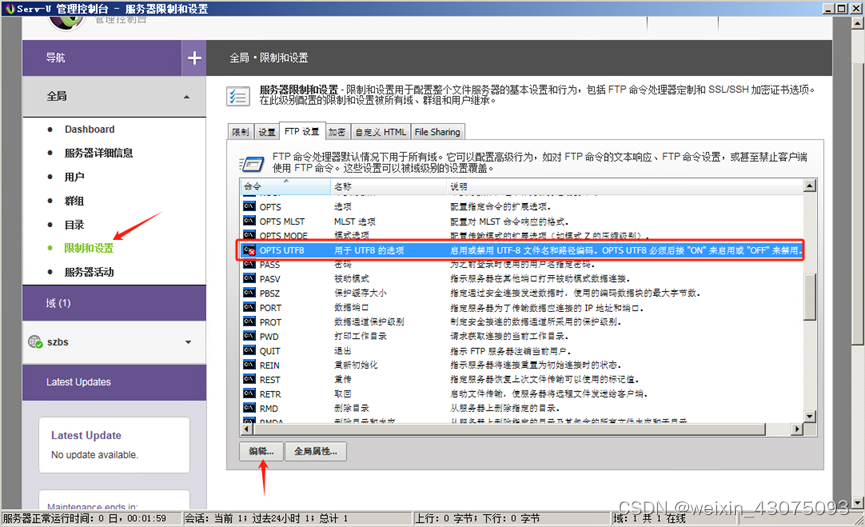Image resolution: width=865 pixels, height=527 pixels.
Task: Click the REIN command icon
Action: [249, 365]
